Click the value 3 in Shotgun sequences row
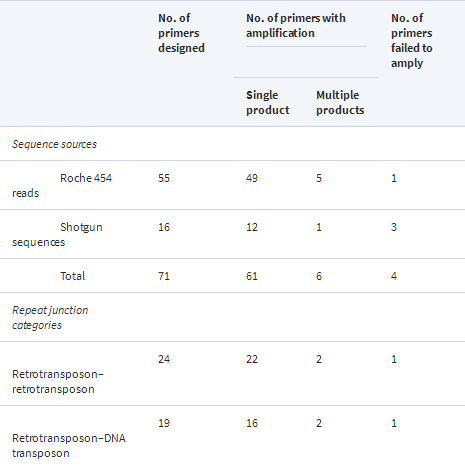 pos(394,227)
